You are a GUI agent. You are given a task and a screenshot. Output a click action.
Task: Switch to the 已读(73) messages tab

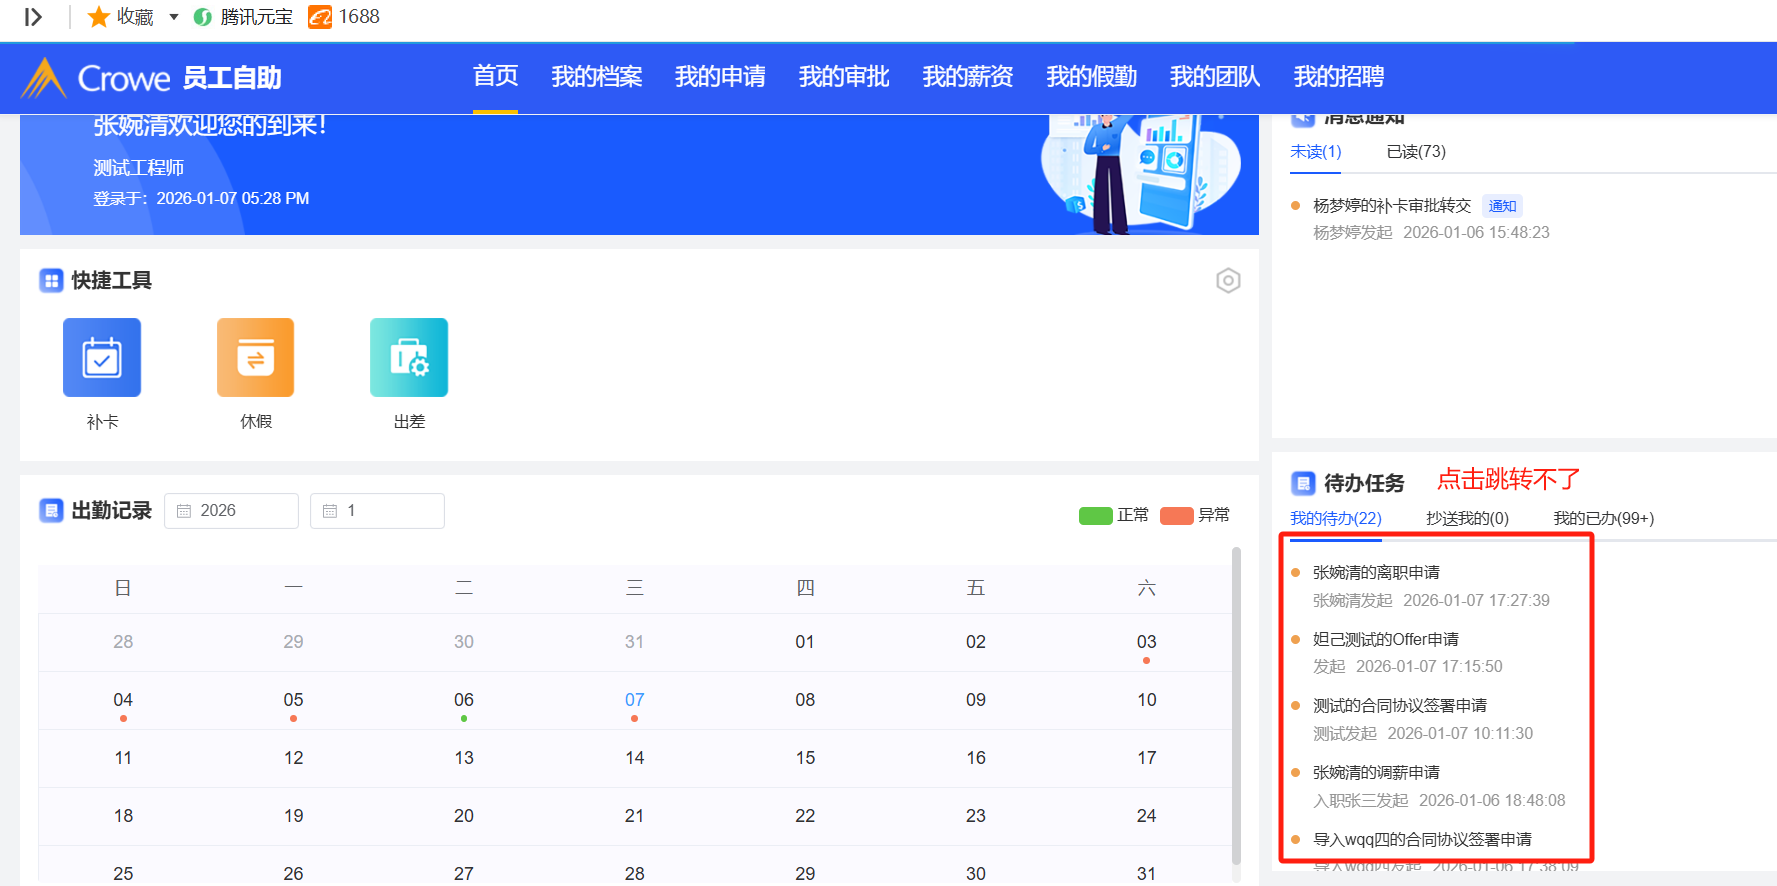(x=1416, y=152)
